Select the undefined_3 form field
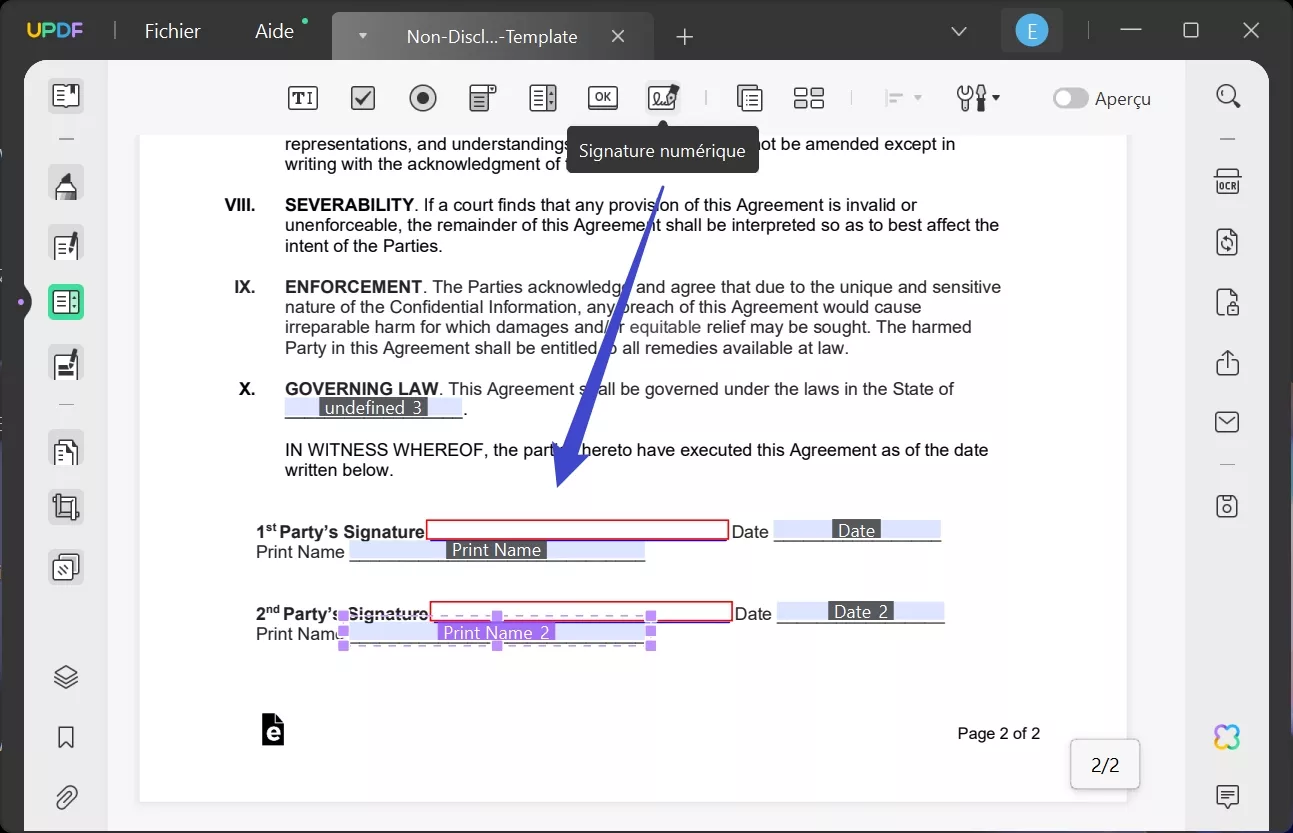 pyautogui.click(x=374, y=408)
